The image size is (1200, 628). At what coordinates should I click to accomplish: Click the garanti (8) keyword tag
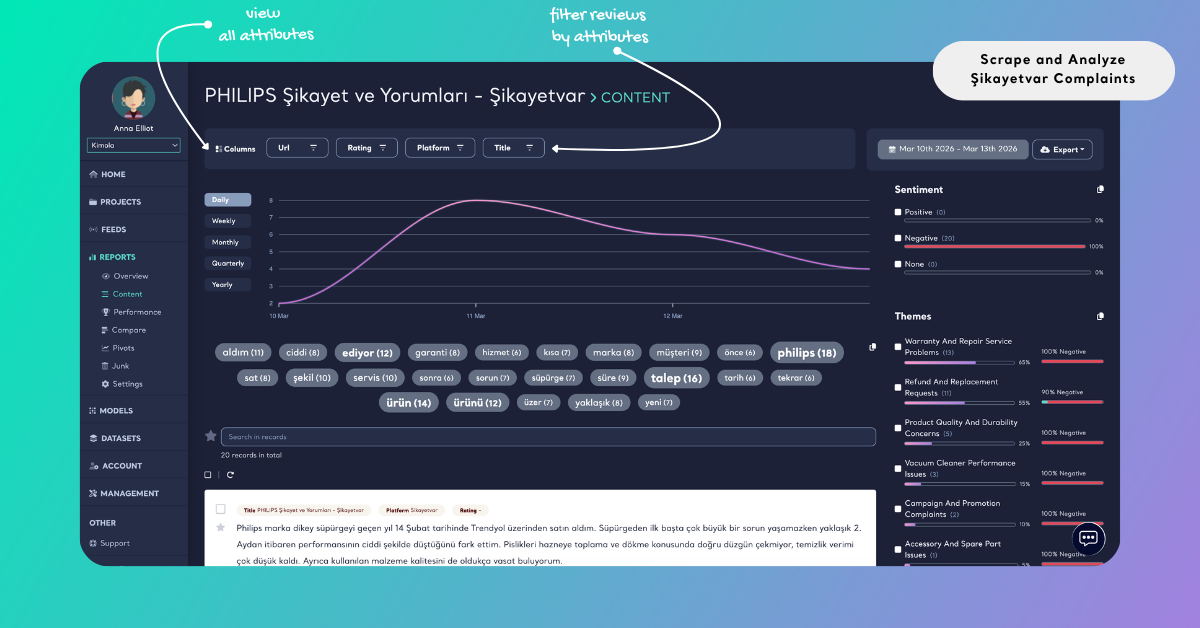click(x=438, y=352)
